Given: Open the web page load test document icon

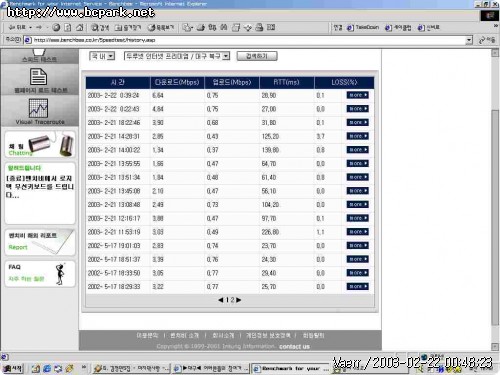Looking at the screenshot, I should [38, 77].
